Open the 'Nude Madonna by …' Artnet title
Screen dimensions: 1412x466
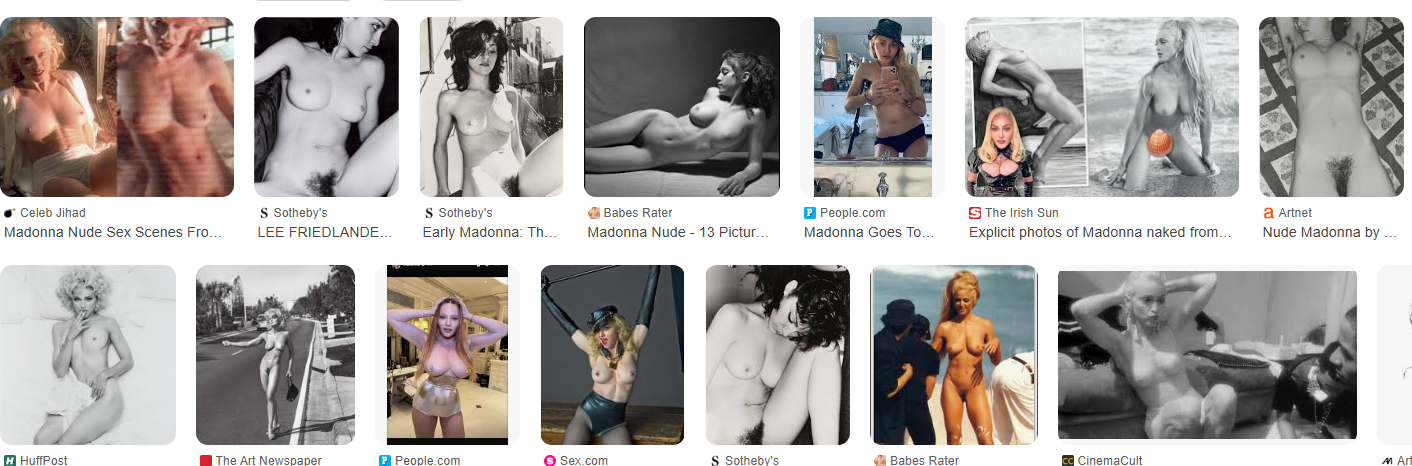click(1330, 232)
